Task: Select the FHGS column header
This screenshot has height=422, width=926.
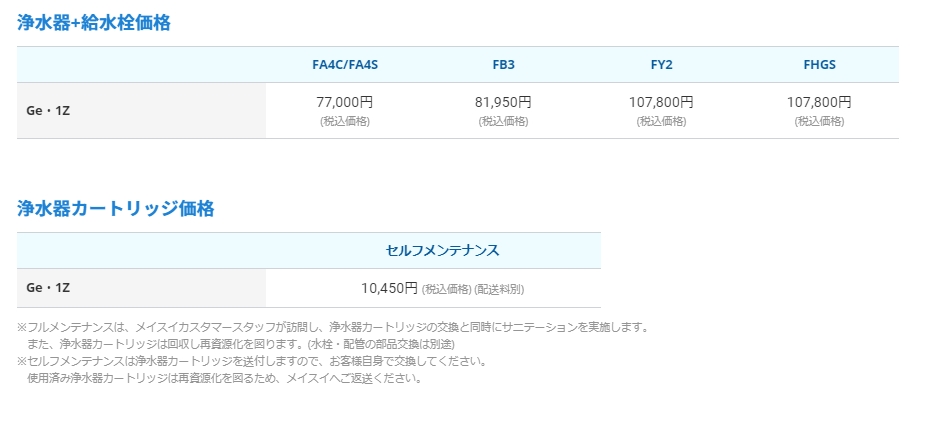Action: [x=820, y=64]
